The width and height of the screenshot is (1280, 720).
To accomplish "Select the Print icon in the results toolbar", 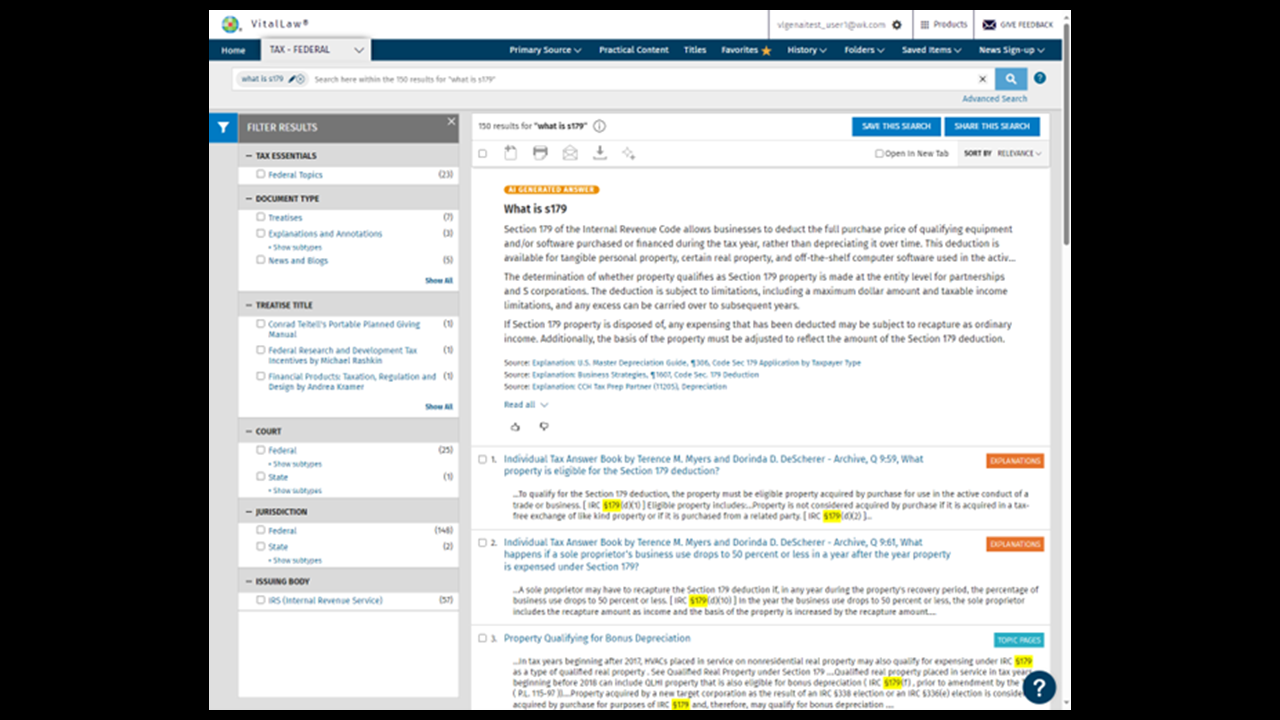I will click(x=540, y=152).
